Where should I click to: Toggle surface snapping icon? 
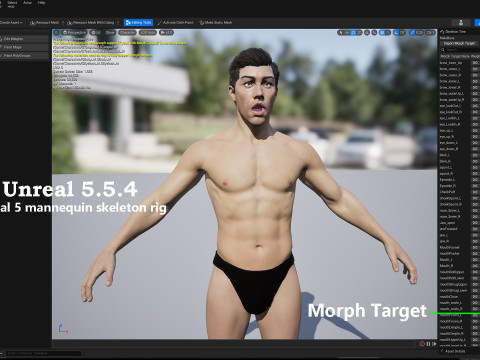pyautogui.click(x=374, y=32)
